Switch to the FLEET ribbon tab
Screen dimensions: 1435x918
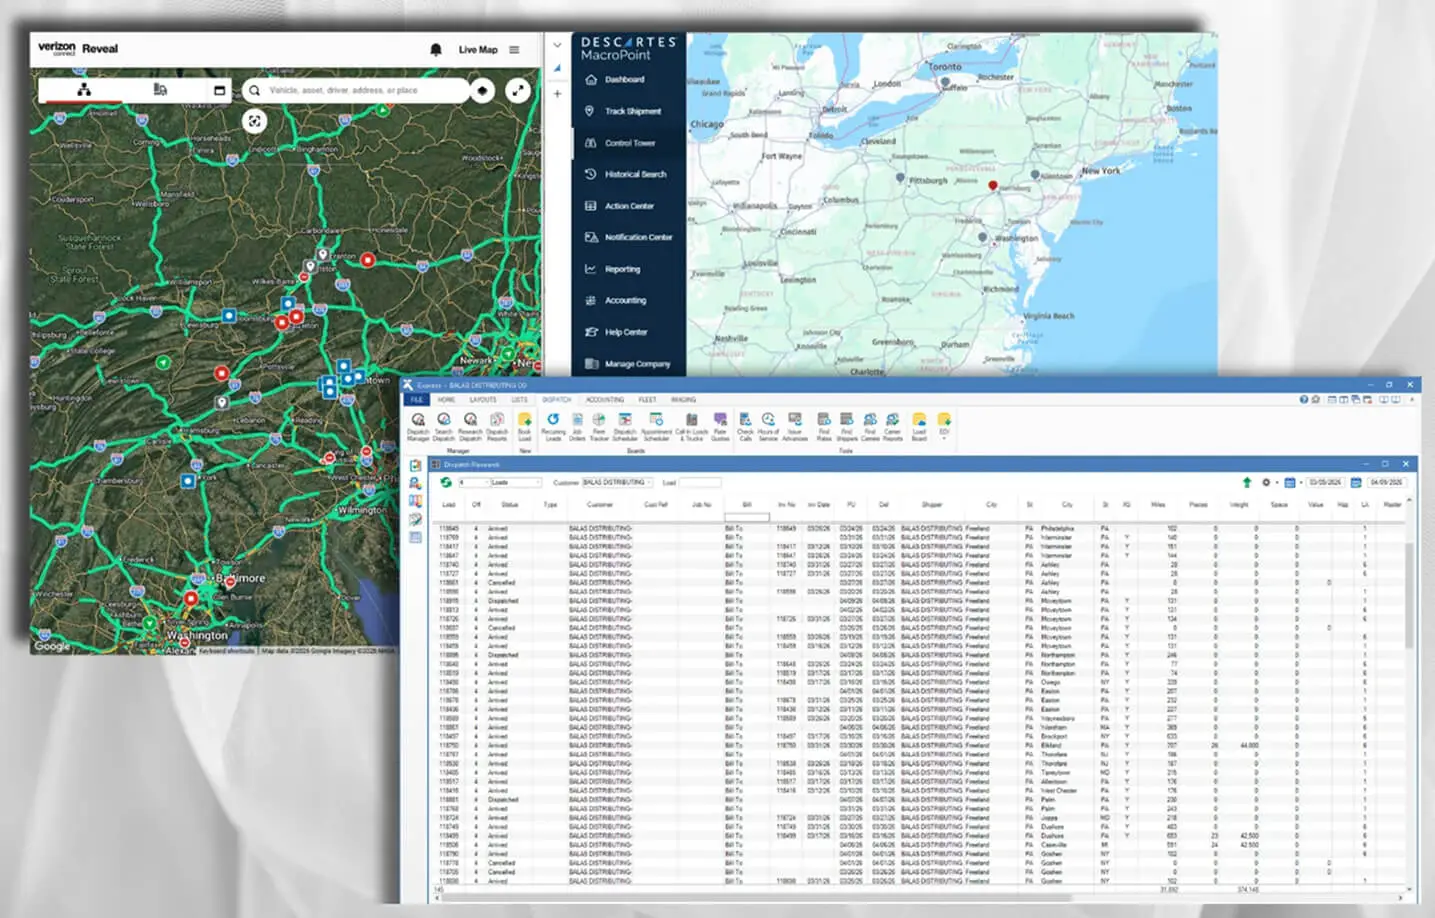click(x=648, y=400)
